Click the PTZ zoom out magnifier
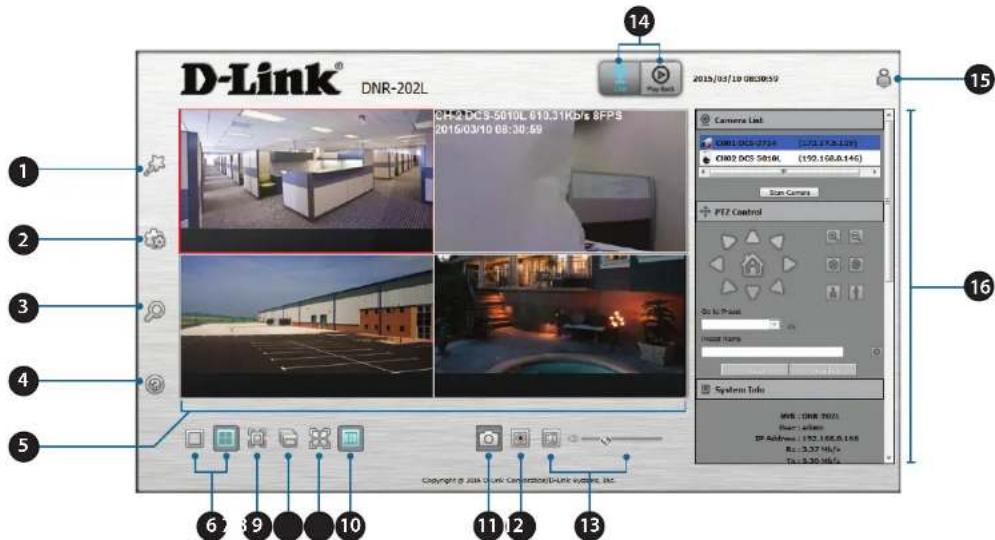The width and height of the screenshot is (995, 540). (x=856, y=236)
